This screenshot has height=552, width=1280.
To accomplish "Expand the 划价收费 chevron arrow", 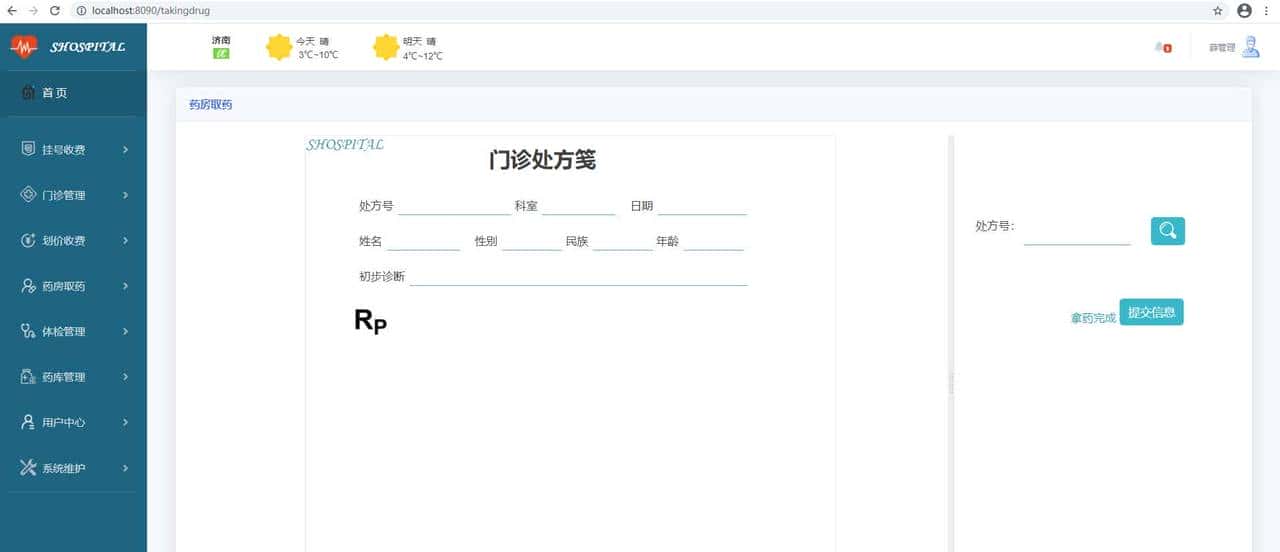I will coord(125,240).
